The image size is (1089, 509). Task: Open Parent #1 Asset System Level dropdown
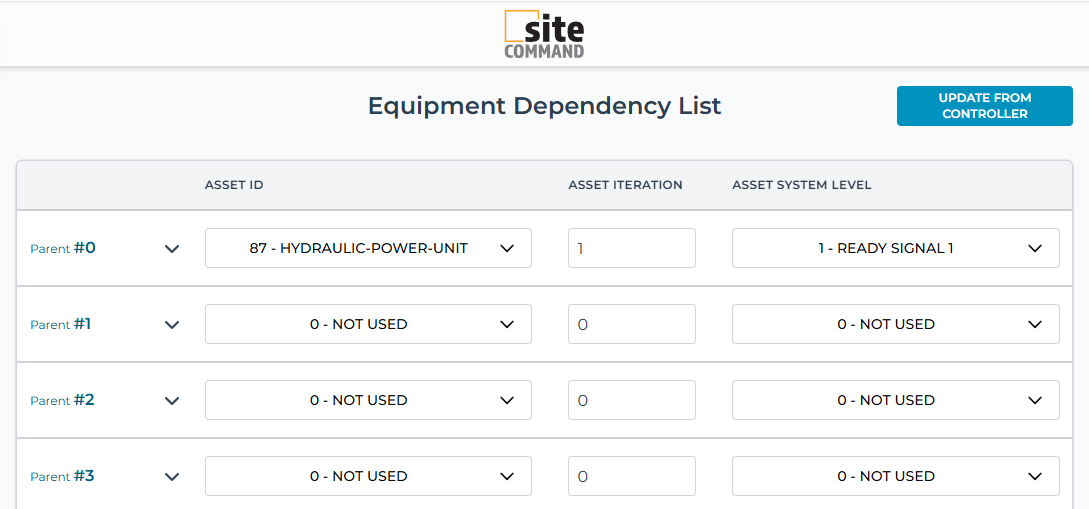coord(895,324)
